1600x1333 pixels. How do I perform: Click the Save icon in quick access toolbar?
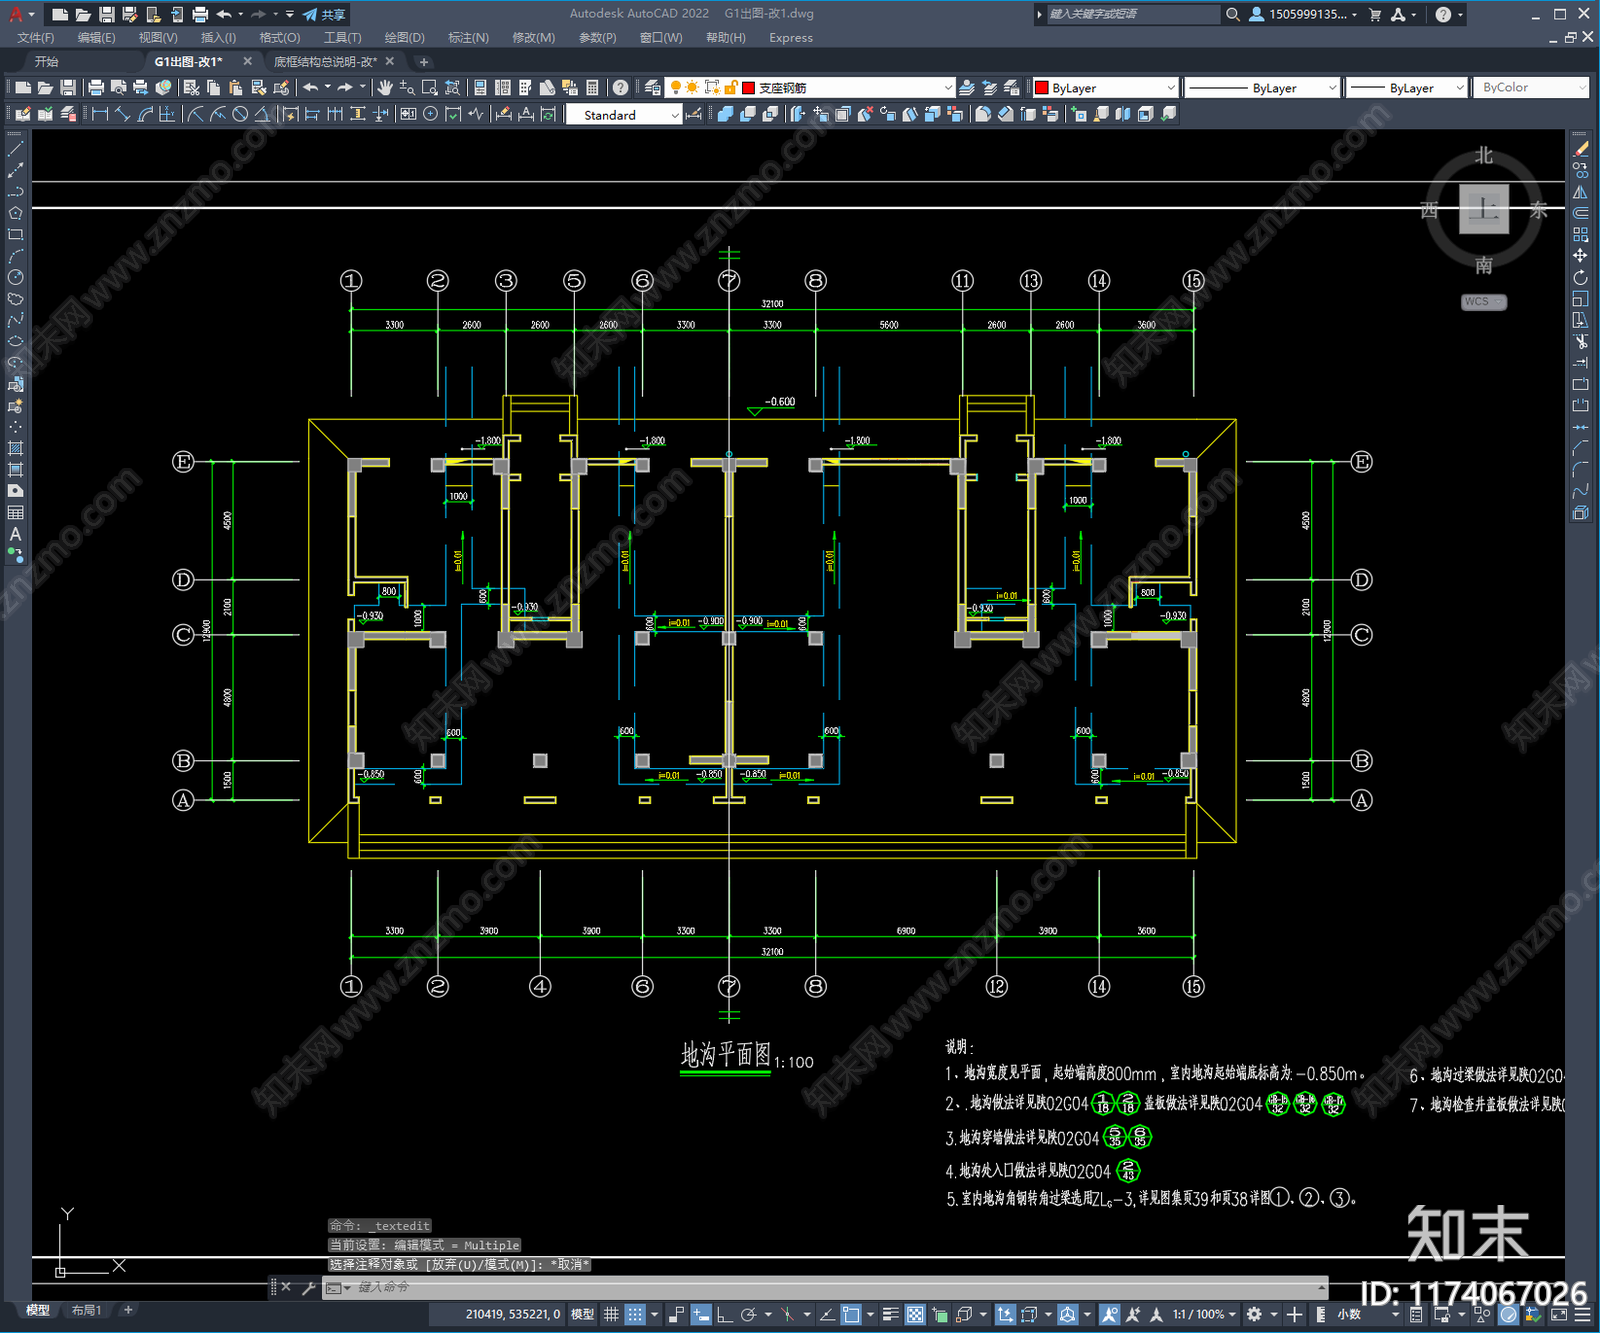click(106, 14)
